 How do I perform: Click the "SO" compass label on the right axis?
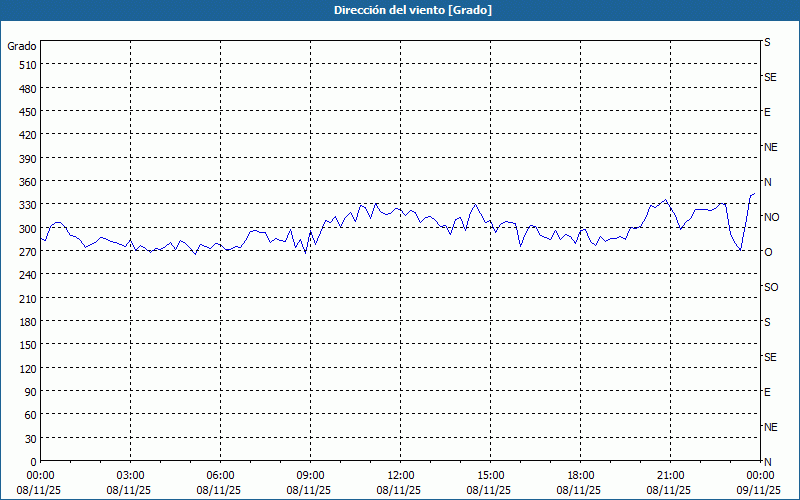point(771,287)
